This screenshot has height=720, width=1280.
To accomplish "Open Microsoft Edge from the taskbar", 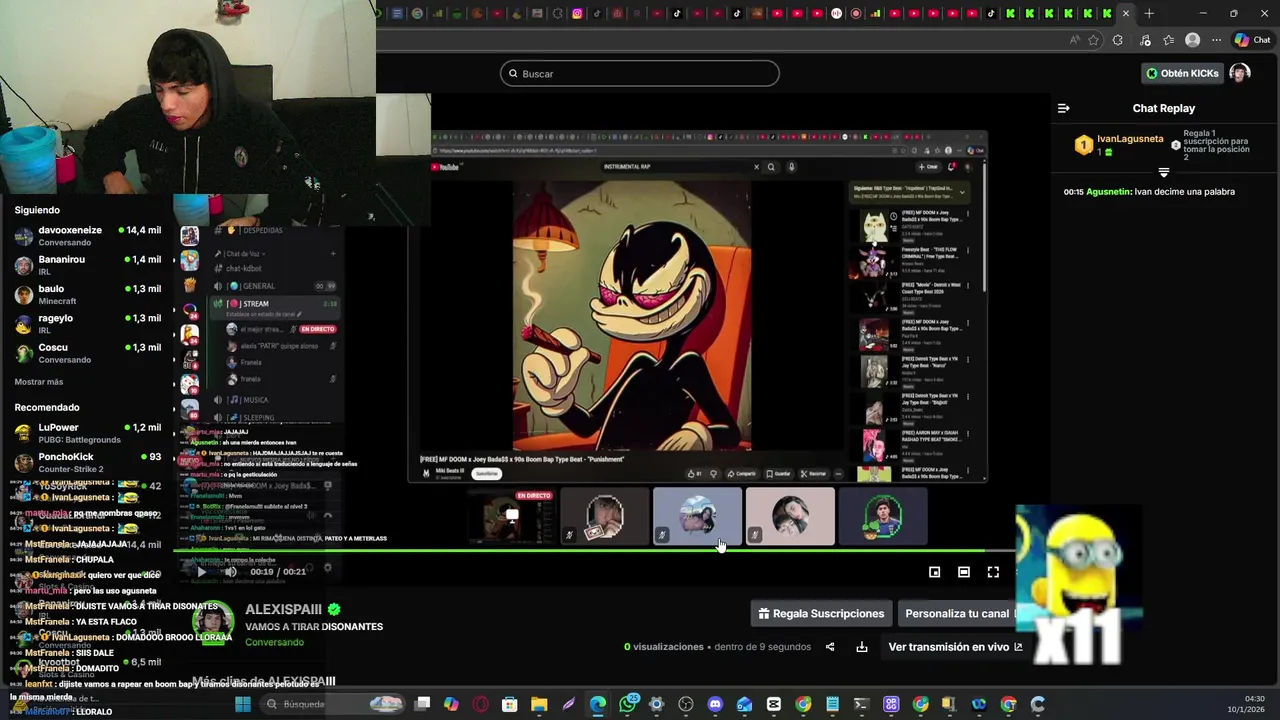I will coord(598,704).
